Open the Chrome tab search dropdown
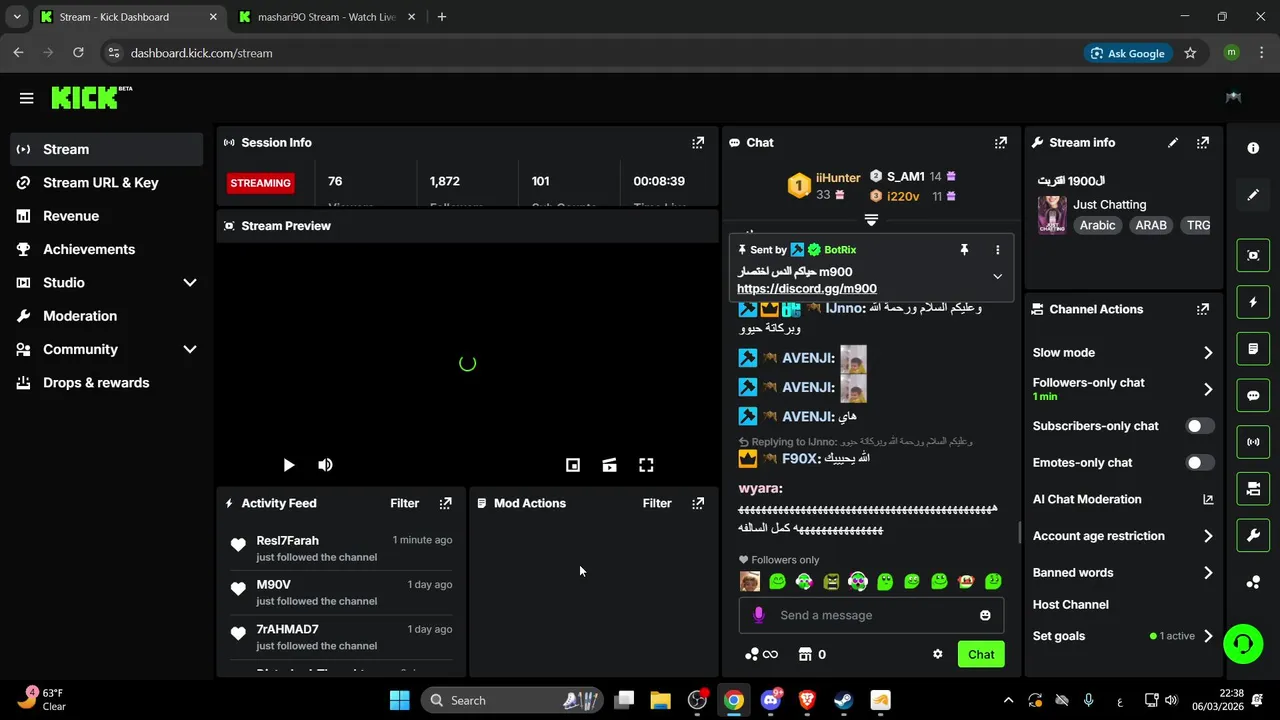Screen dimensions: 1280x720 pos(17,17)
